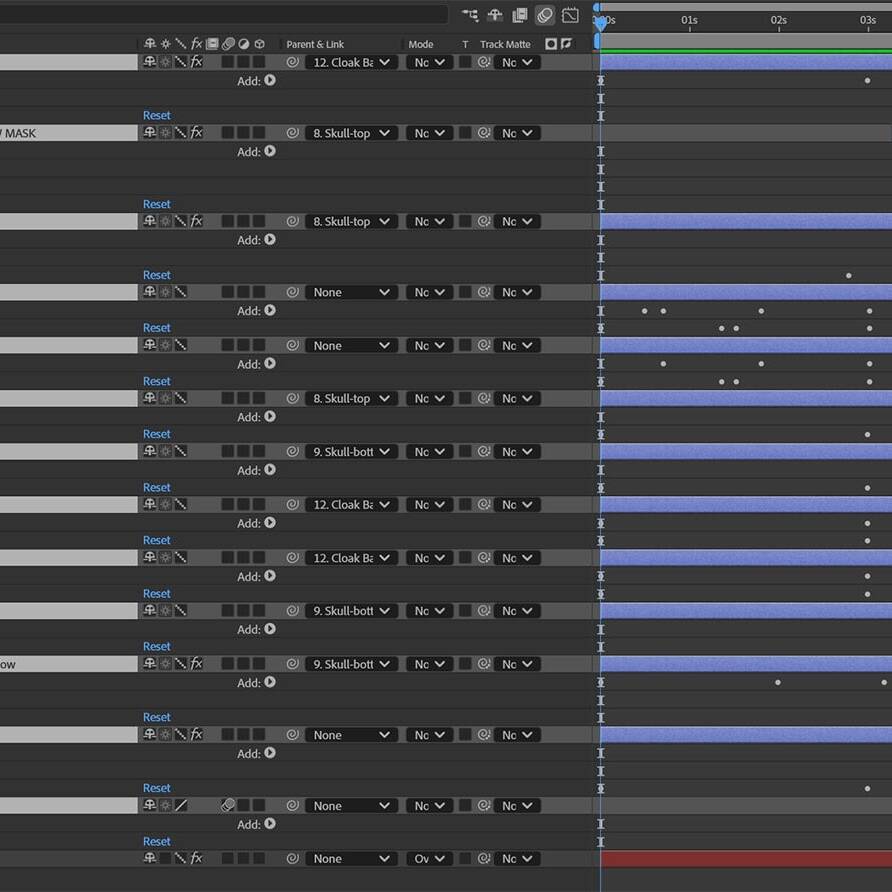Click the 'Parent & Link' column header
The image size is (892, 892).
coord(315,44)
